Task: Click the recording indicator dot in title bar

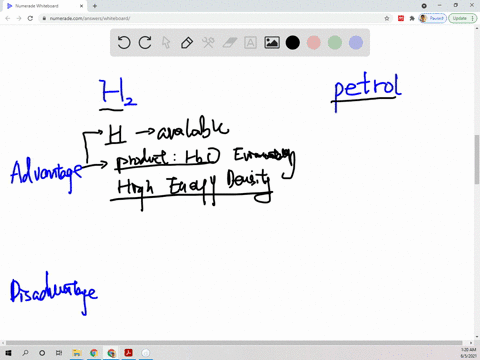Action: pyautogui.click(x=424, y=6)
